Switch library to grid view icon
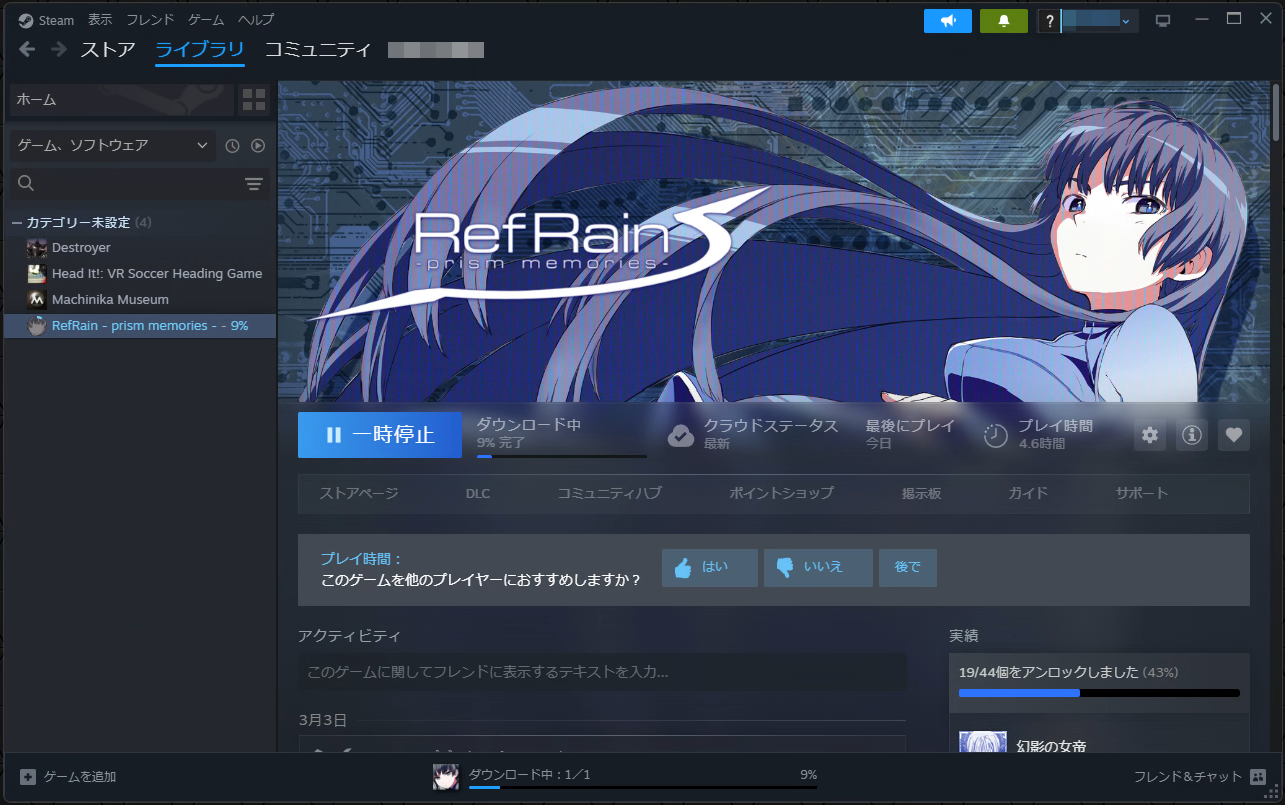Viewport: 1285px width, 805px height. (253, 99)
